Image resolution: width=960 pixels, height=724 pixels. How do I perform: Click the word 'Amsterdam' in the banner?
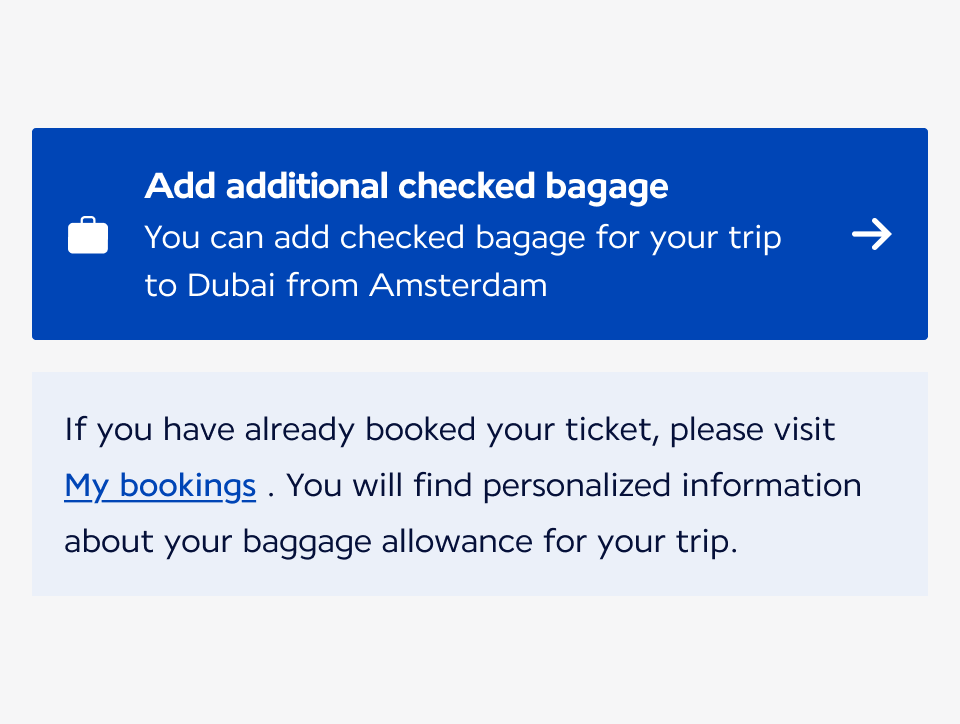pyautogui.click(x=458, y=285)
